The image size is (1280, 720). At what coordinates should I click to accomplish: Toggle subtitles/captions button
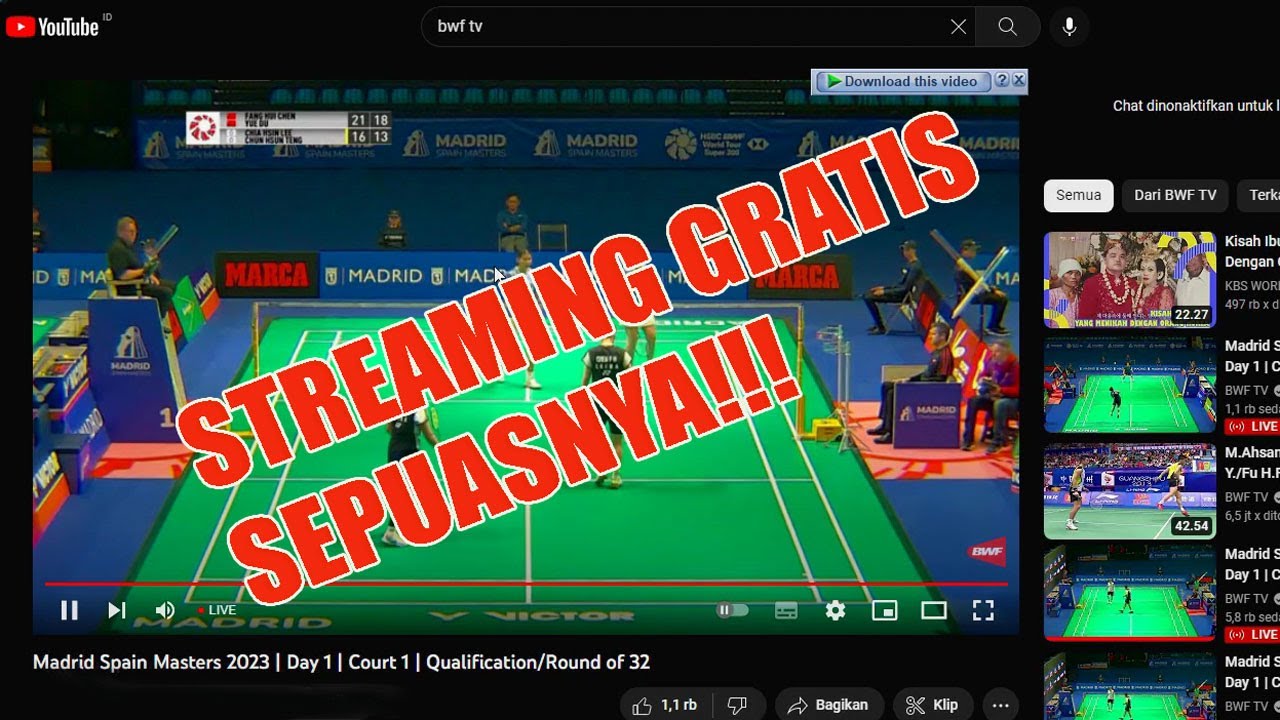[x=786, y=610]
